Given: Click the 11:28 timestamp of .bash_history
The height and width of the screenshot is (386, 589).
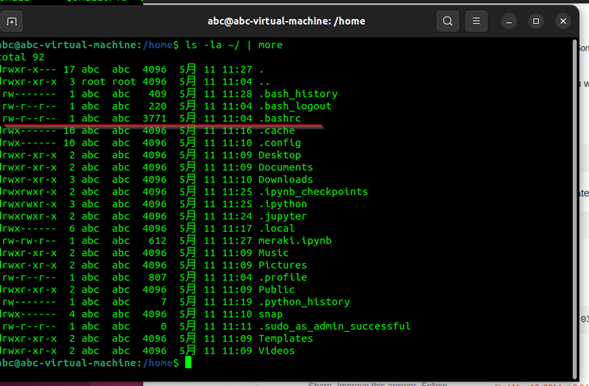Looking at the screenshot, I should [x=237, y=94].
